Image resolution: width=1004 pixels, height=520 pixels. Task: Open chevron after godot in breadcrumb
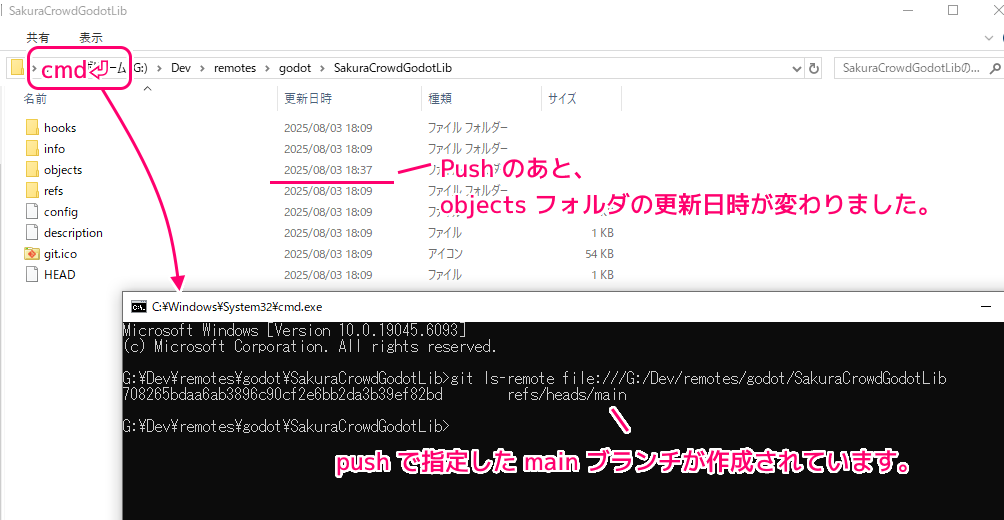322,68
